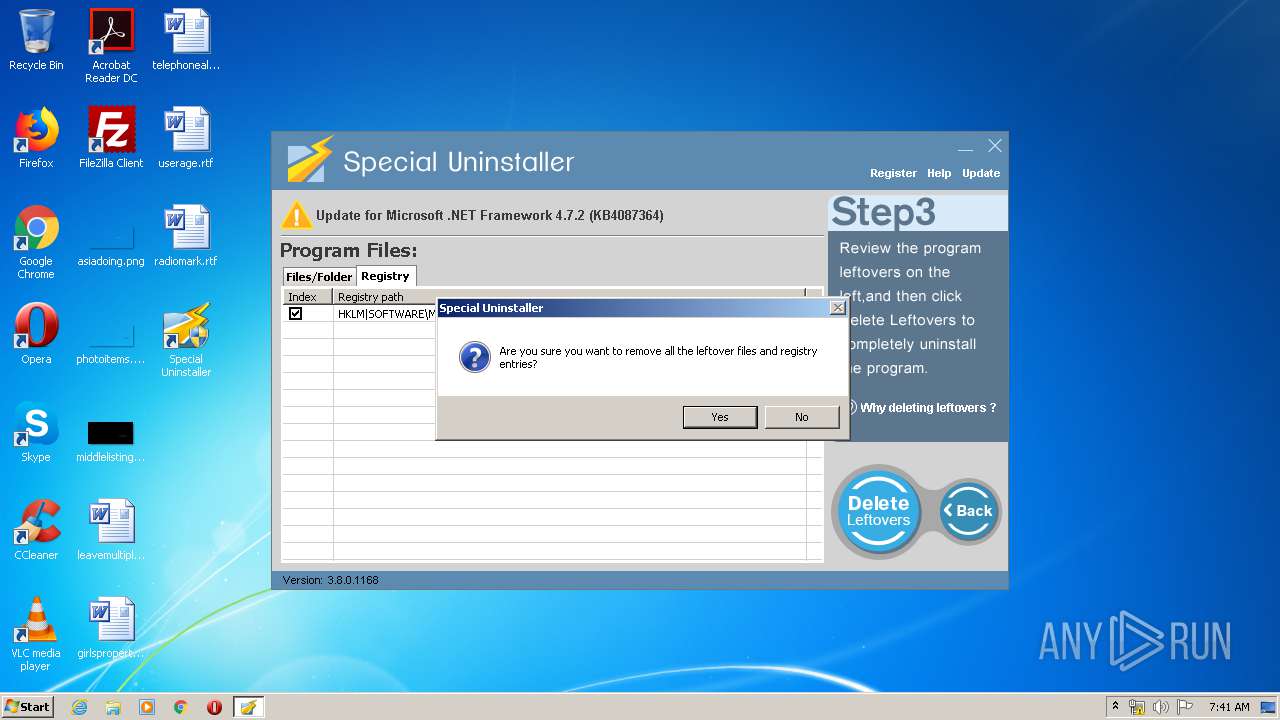Select the Google Chrome desktop shortcut

tap(36, 242)
